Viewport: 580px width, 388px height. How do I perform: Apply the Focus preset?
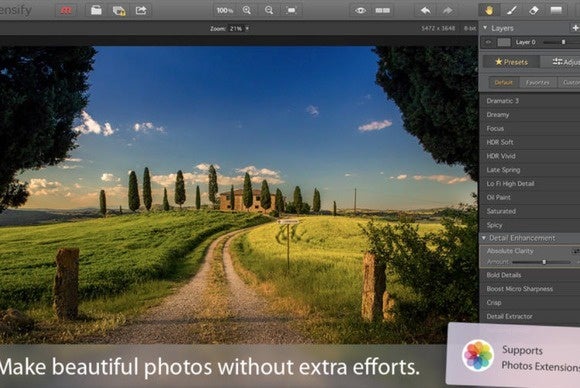(x=530, y=128)
